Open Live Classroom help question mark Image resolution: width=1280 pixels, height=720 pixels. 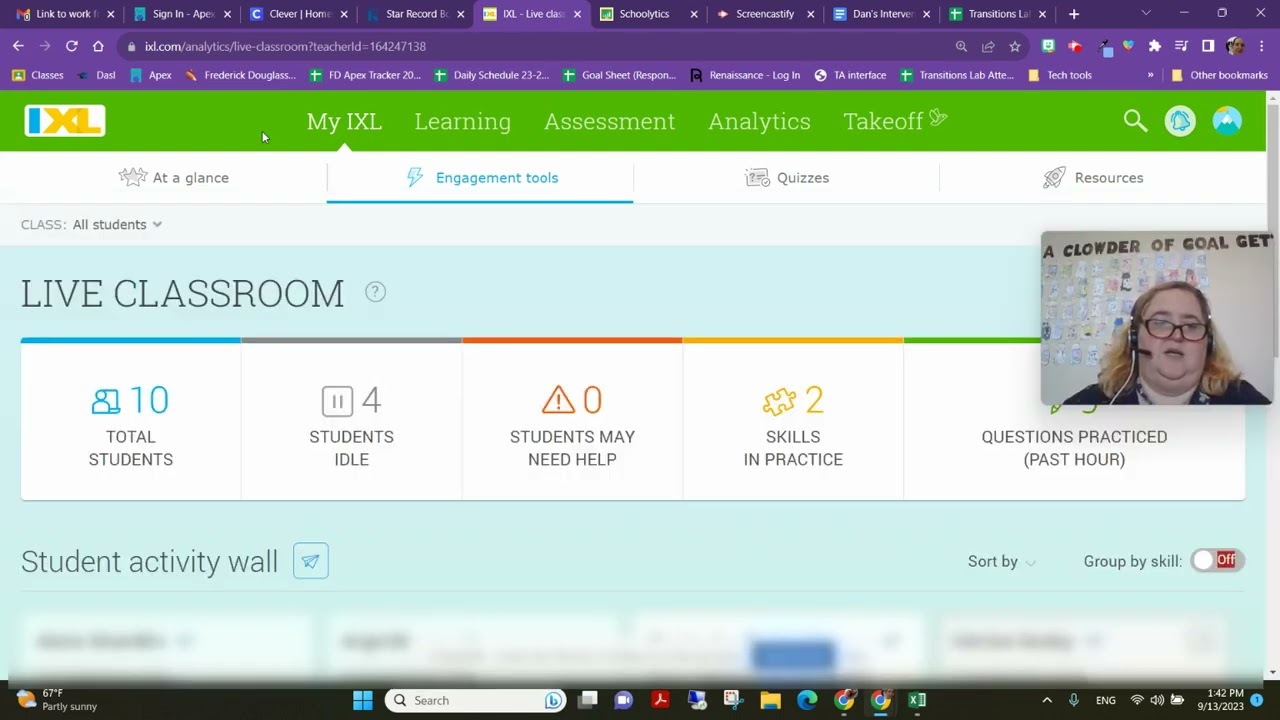(375, 292)
